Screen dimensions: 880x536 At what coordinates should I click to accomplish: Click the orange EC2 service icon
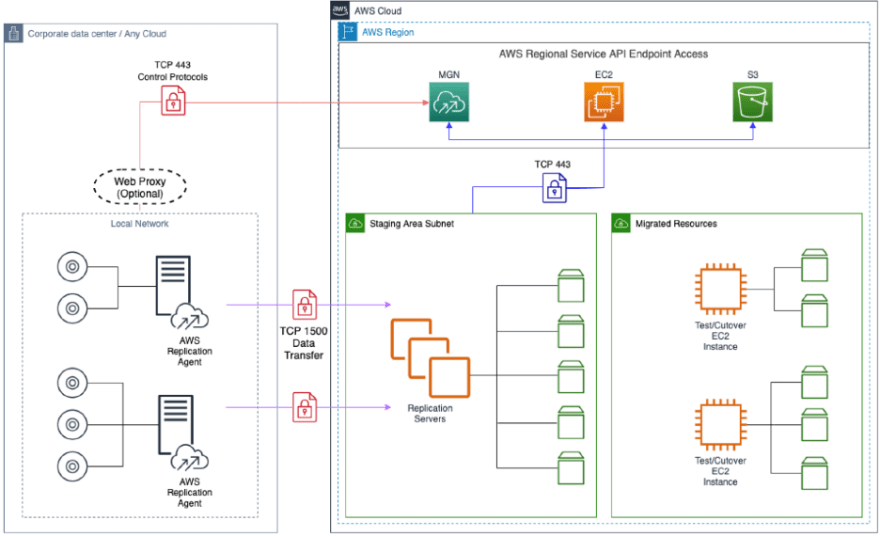coord(604,102)
